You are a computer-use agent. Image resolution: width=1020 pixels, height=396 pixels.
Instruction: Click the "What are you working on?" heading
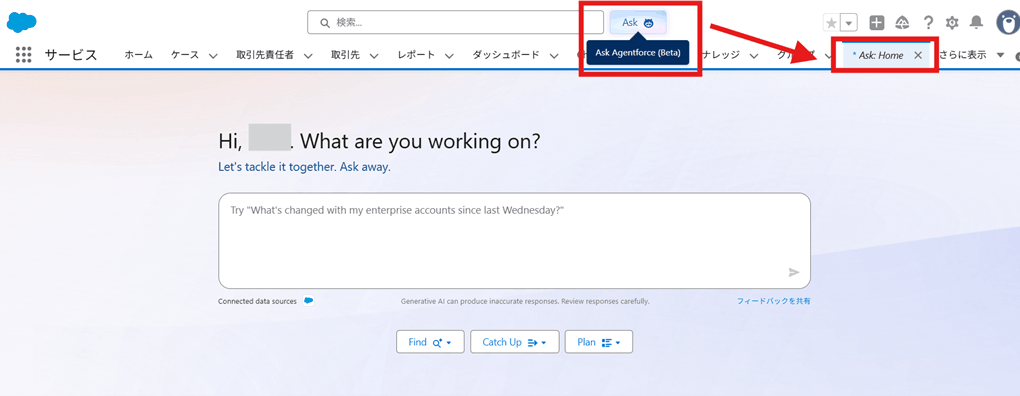tap(420, 140)
